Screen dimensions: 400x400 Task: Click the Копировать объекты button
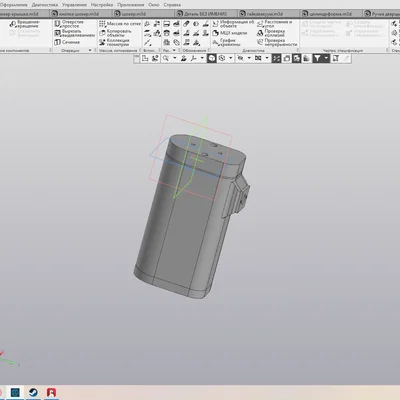(x=116, y=33)
